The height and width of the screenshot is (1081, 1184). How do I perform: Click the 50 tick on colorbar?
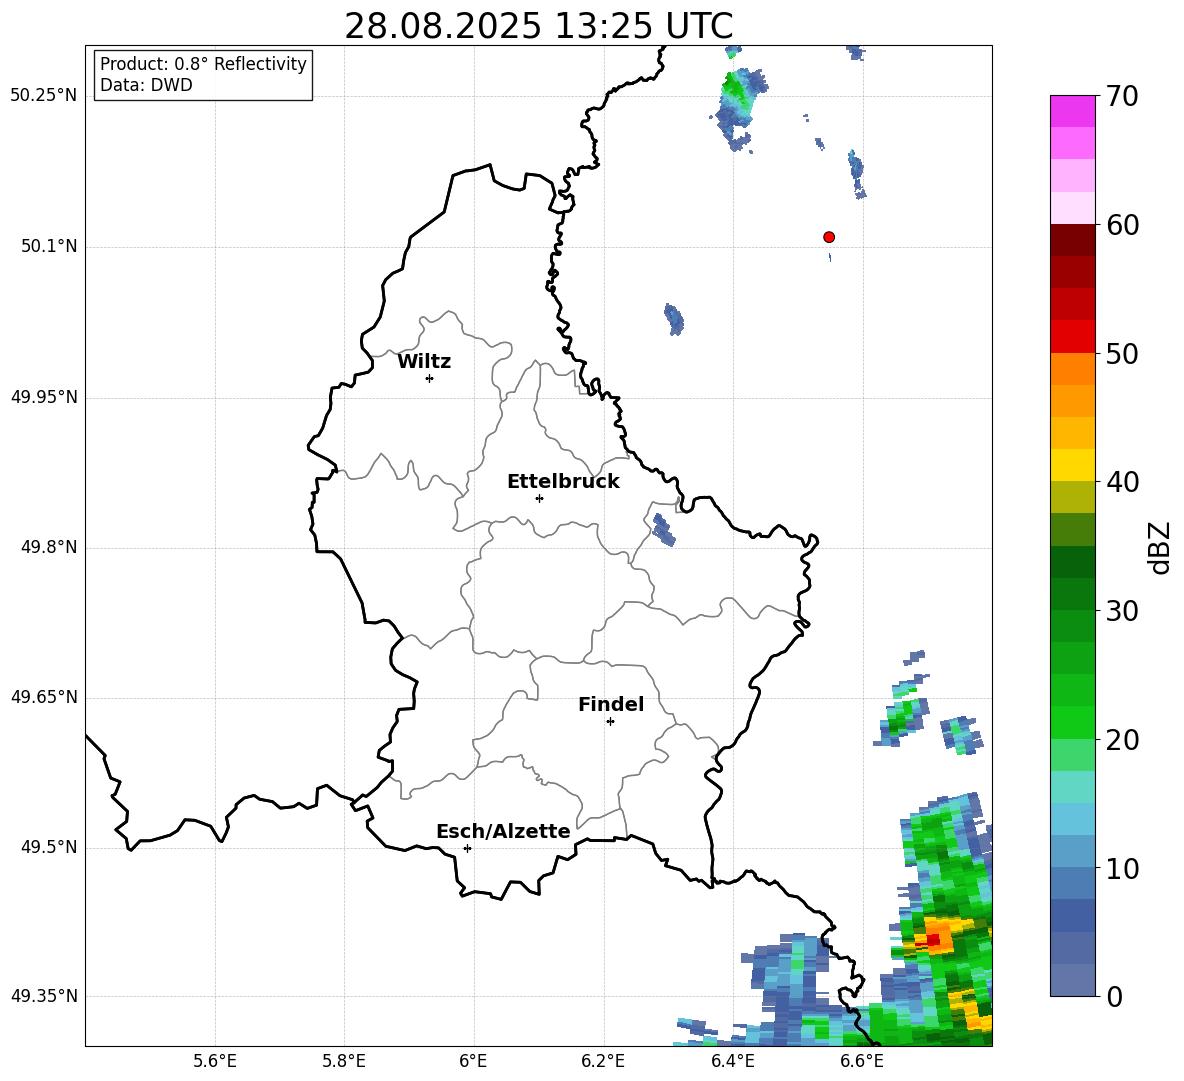tap(1122, 354)
